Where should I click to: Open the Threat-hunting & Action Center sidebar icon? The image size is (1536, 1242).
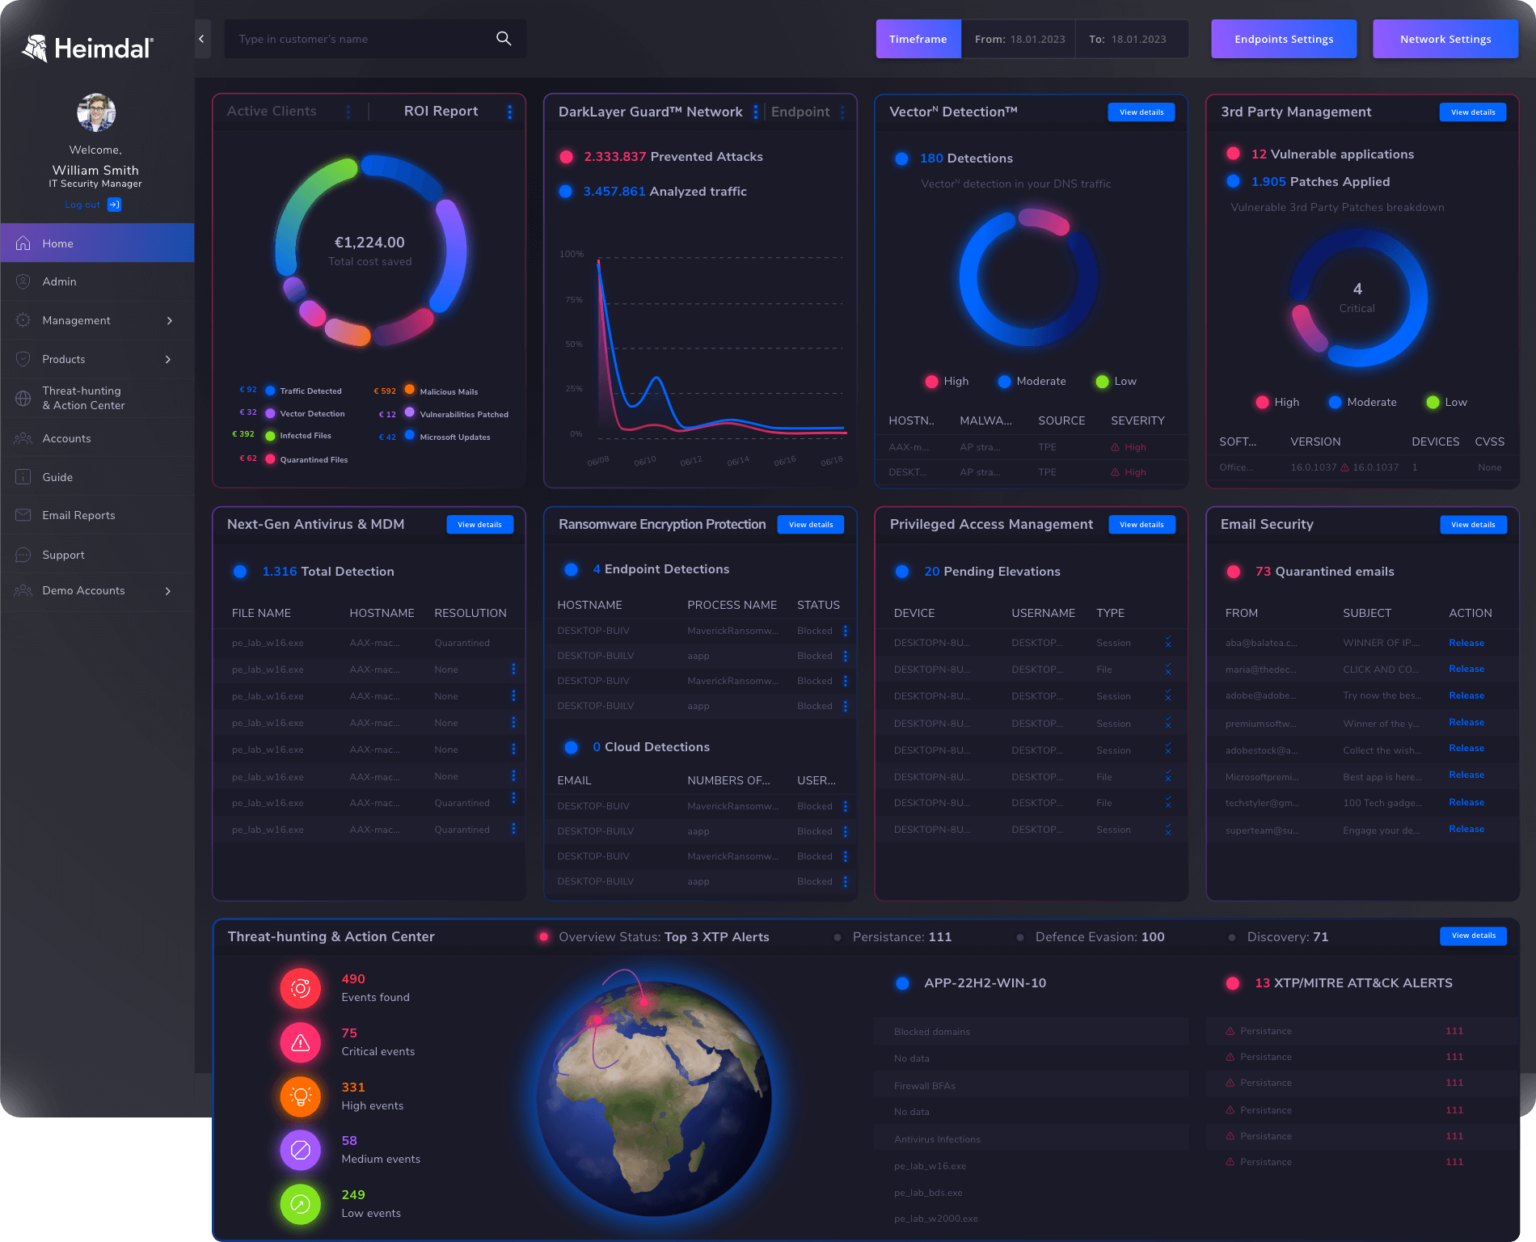click(x=22, y=398)
